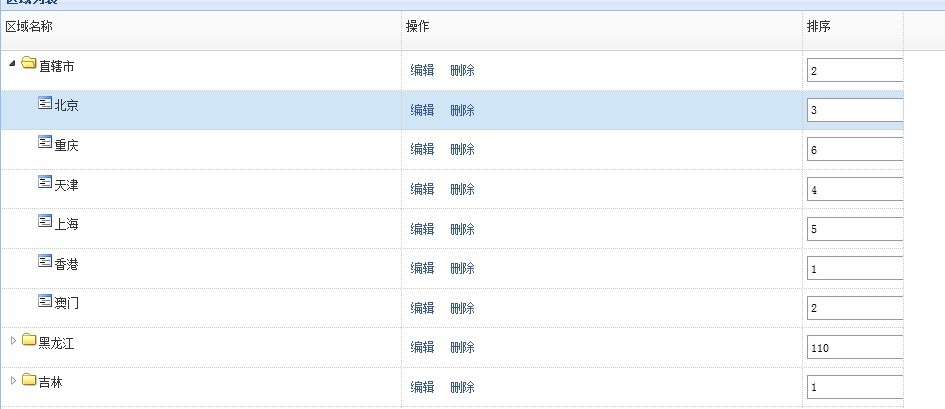Click 删除 link for 重庆 row
Viewport: 945px width, 409px height.
pos(462,149)
